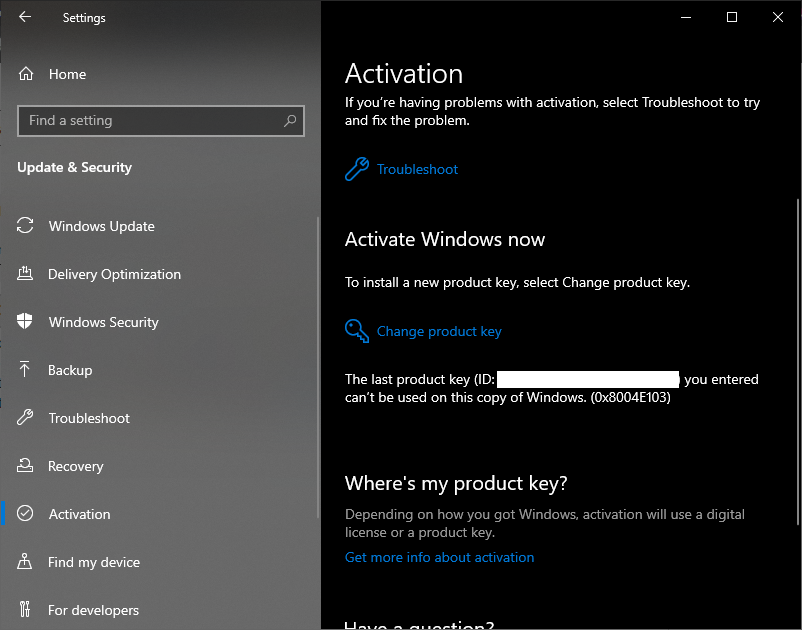Image resolution: width=802 pixels, height=630 pixels.
Task: Open Windows Update section
Action: point(102,226)
